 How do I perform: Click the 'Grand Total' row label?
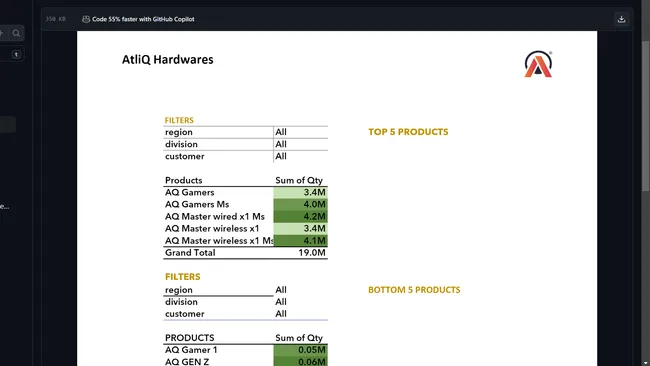click(x=190, y=253)
